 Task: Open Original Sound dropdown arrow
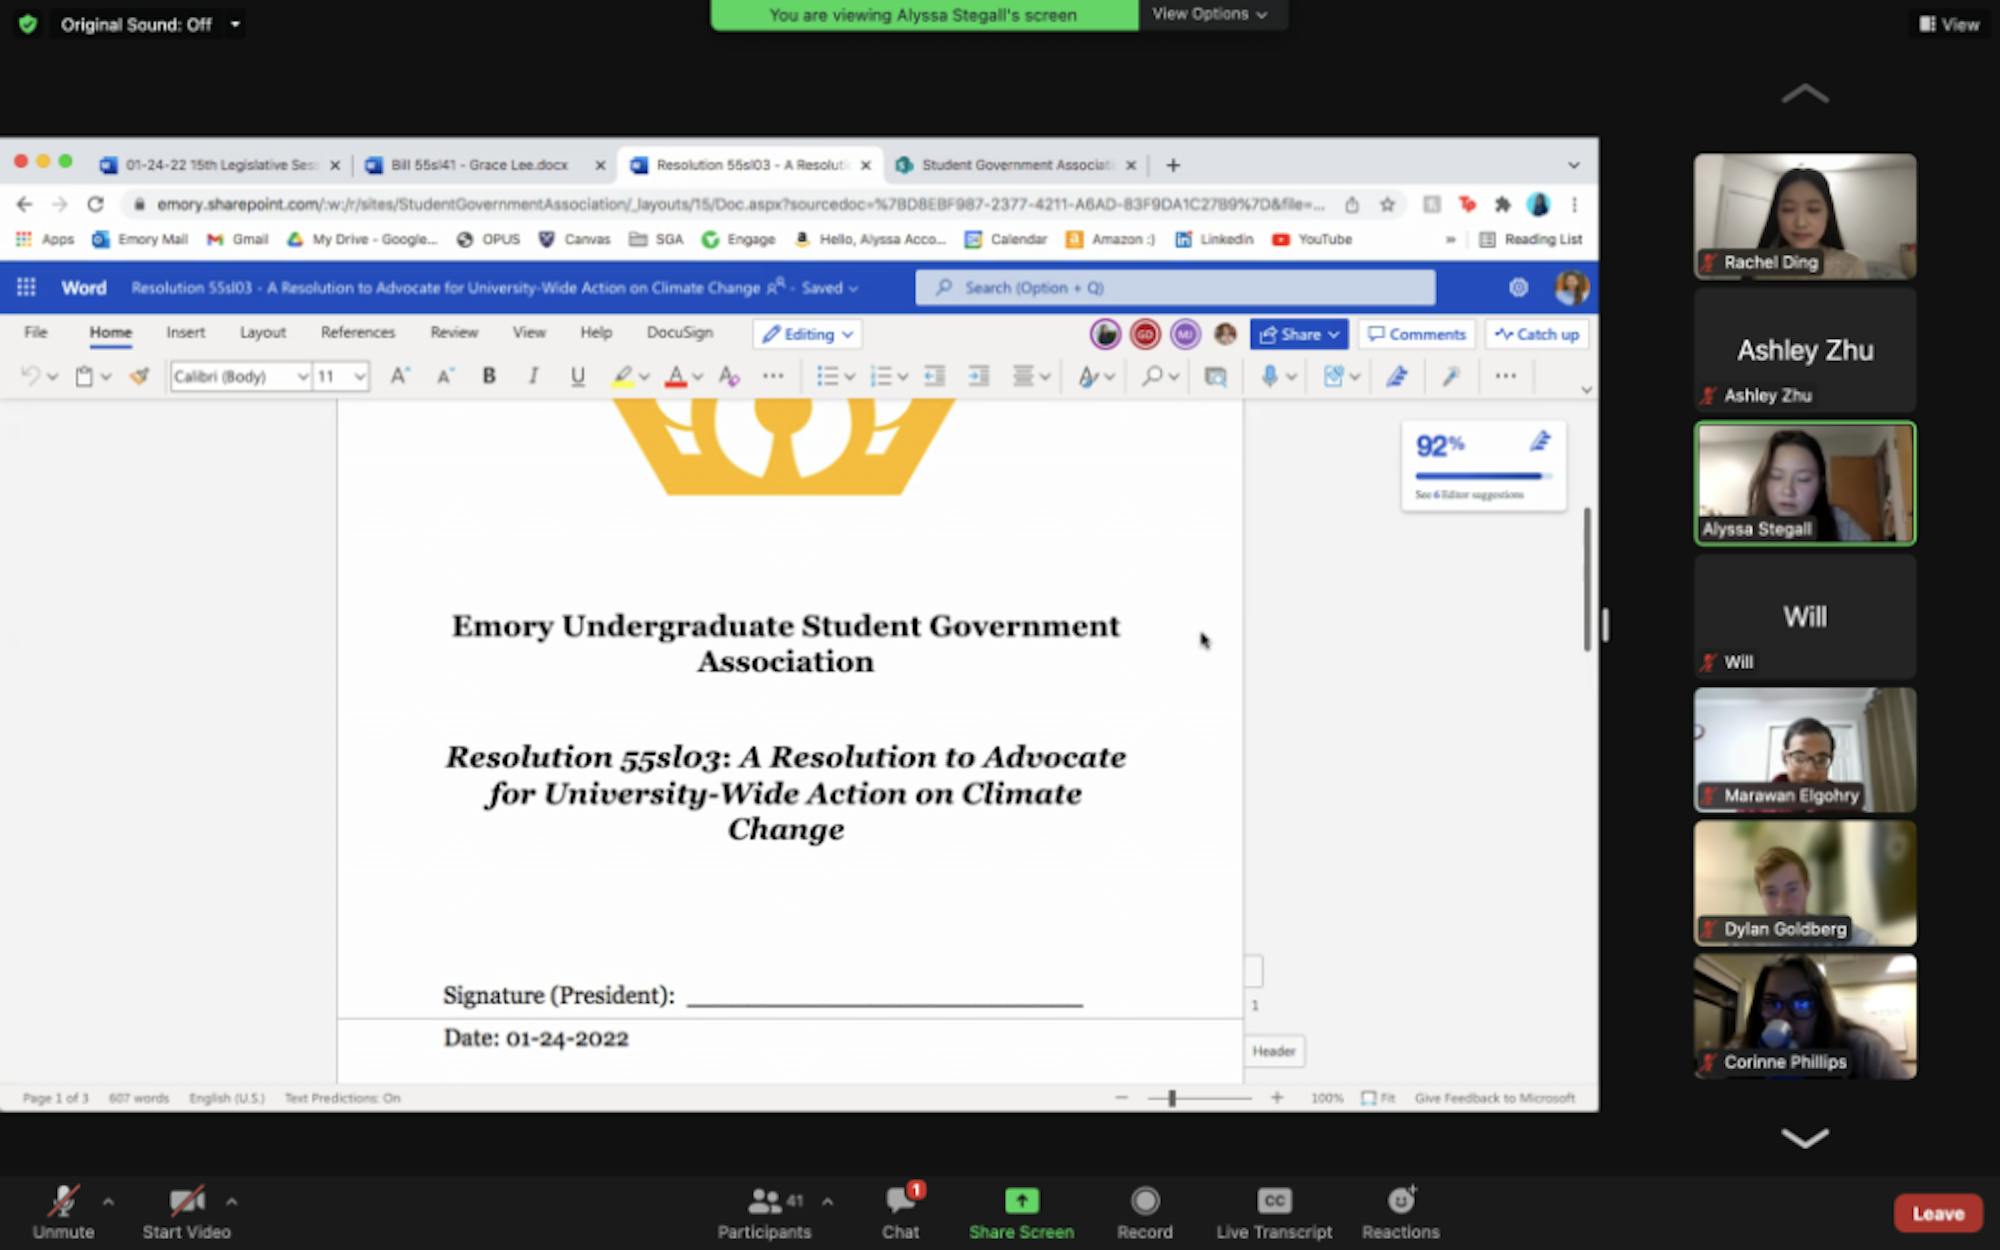coord(235,24)
